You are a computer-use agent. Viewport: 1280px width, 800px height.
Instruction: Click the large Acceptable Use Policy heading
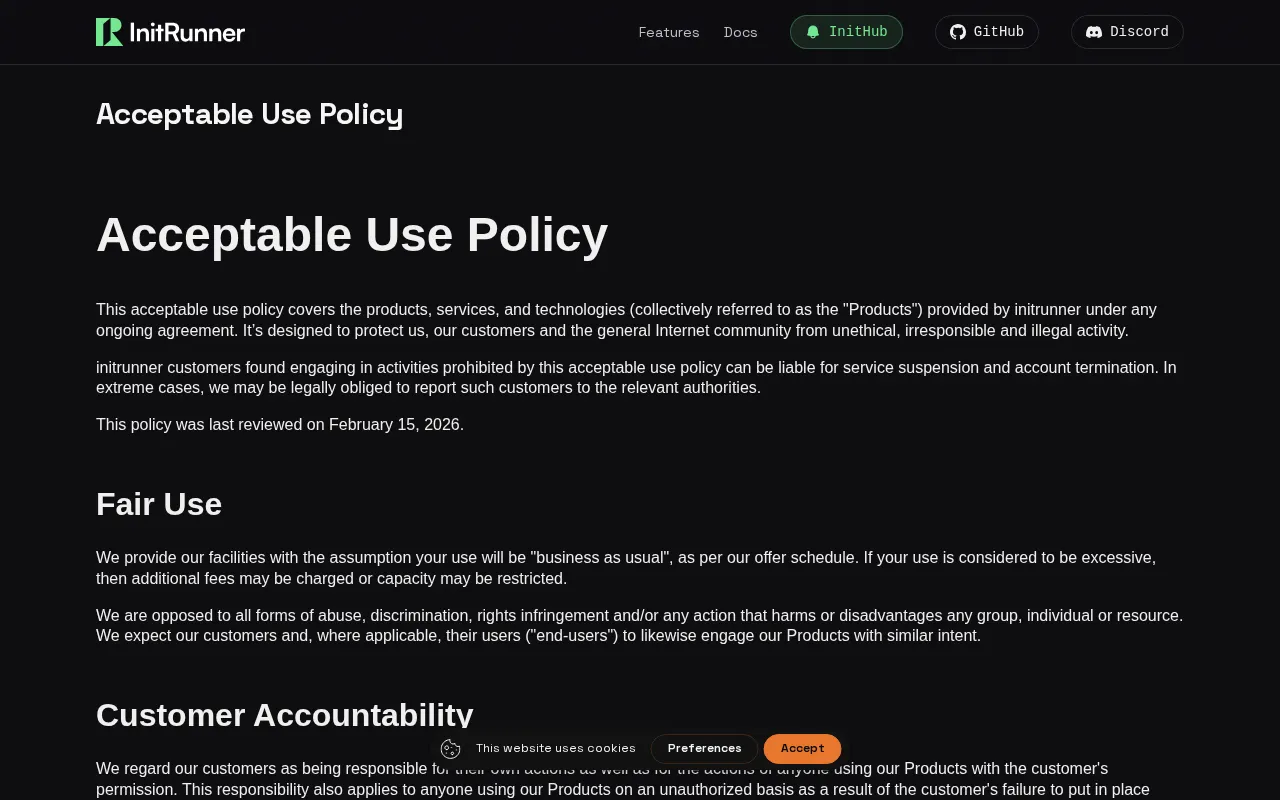click(352, 235)
